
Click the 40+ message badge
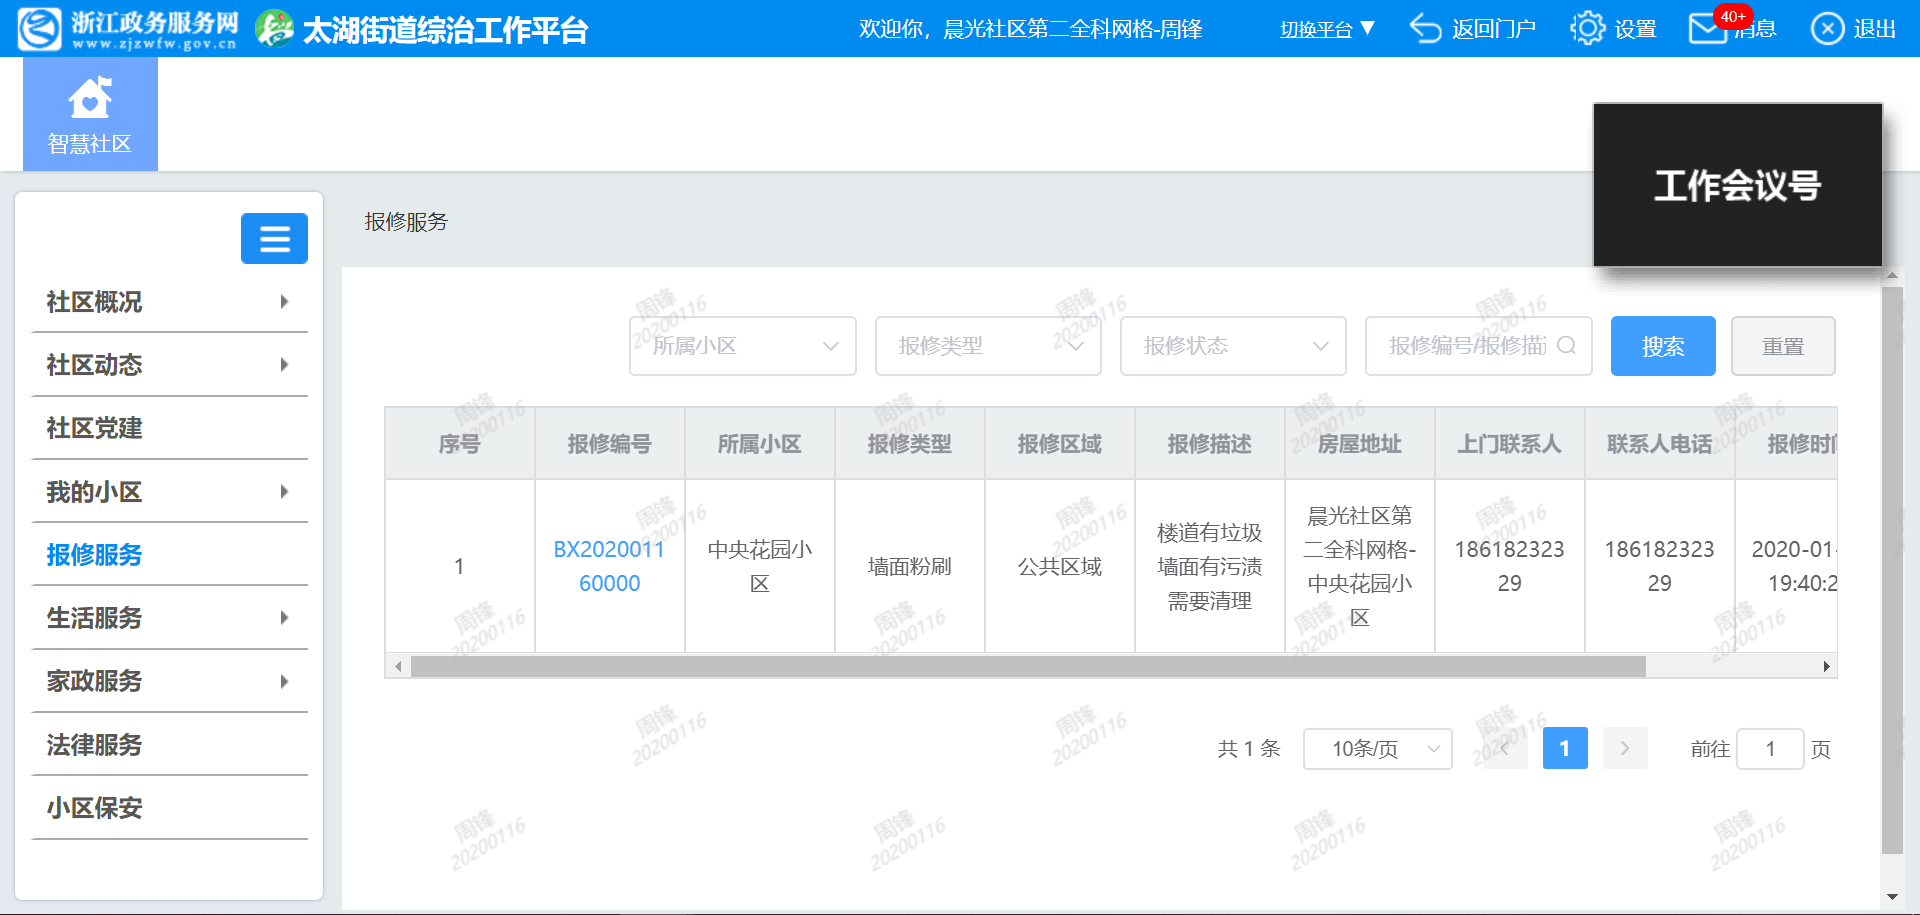(x=1733, y=16)
